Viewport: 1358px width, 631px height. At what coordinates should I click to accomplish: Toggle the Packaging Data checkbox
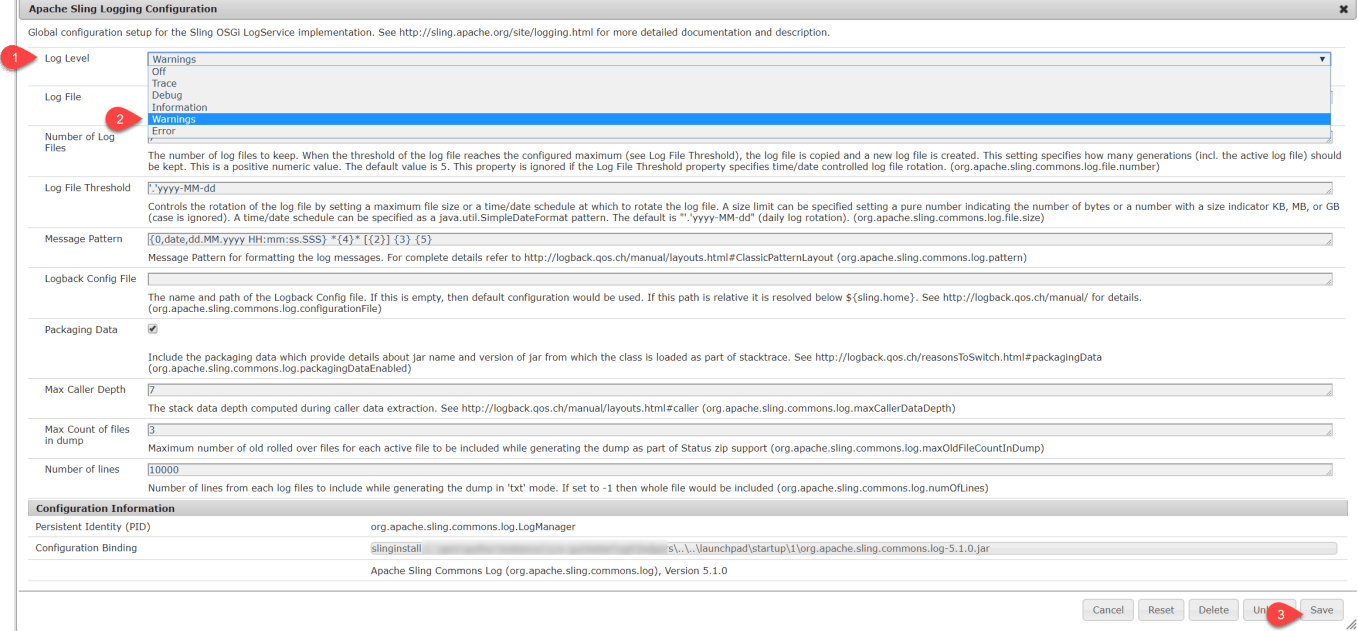point(153,329)
